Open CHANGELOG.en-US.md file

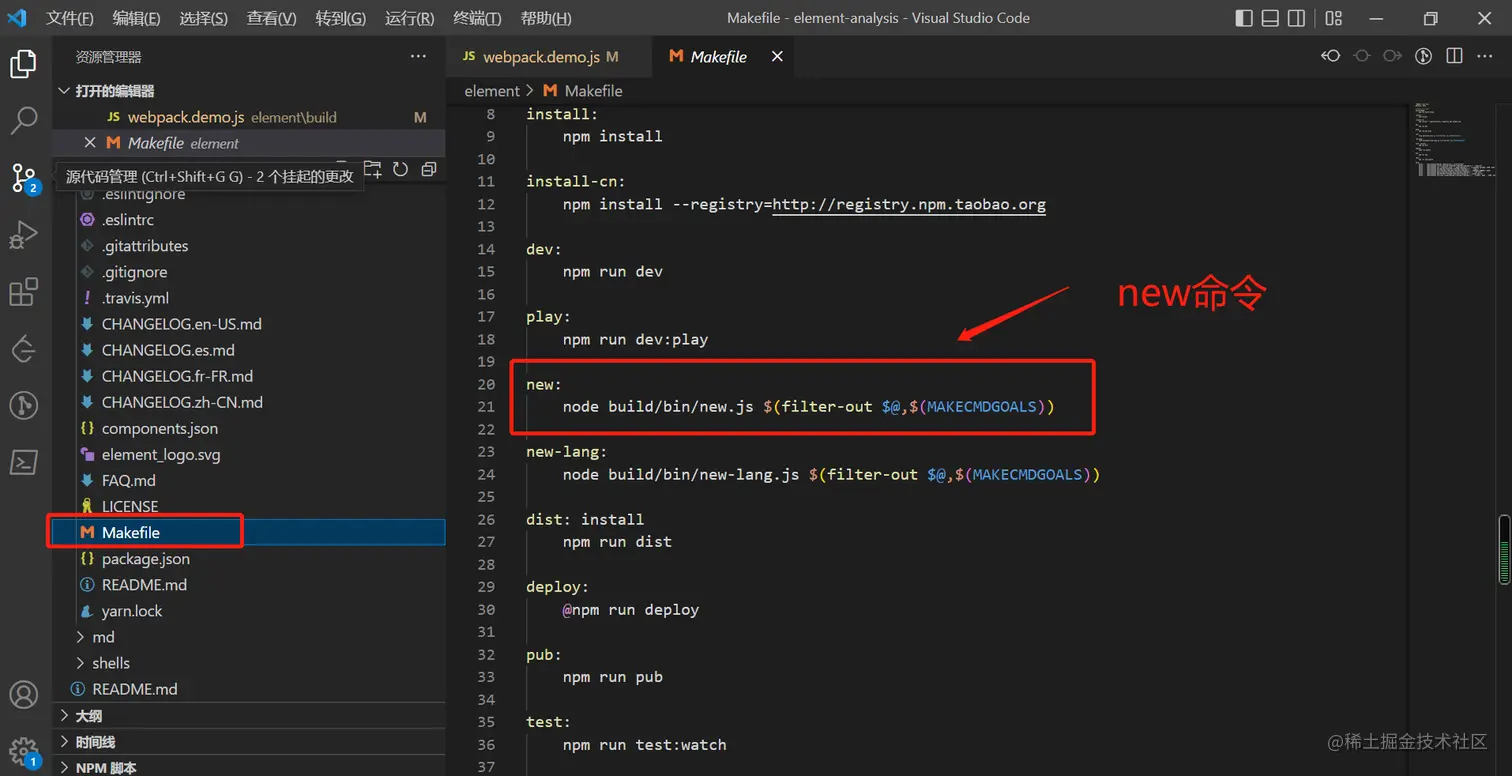click(249, 324)
